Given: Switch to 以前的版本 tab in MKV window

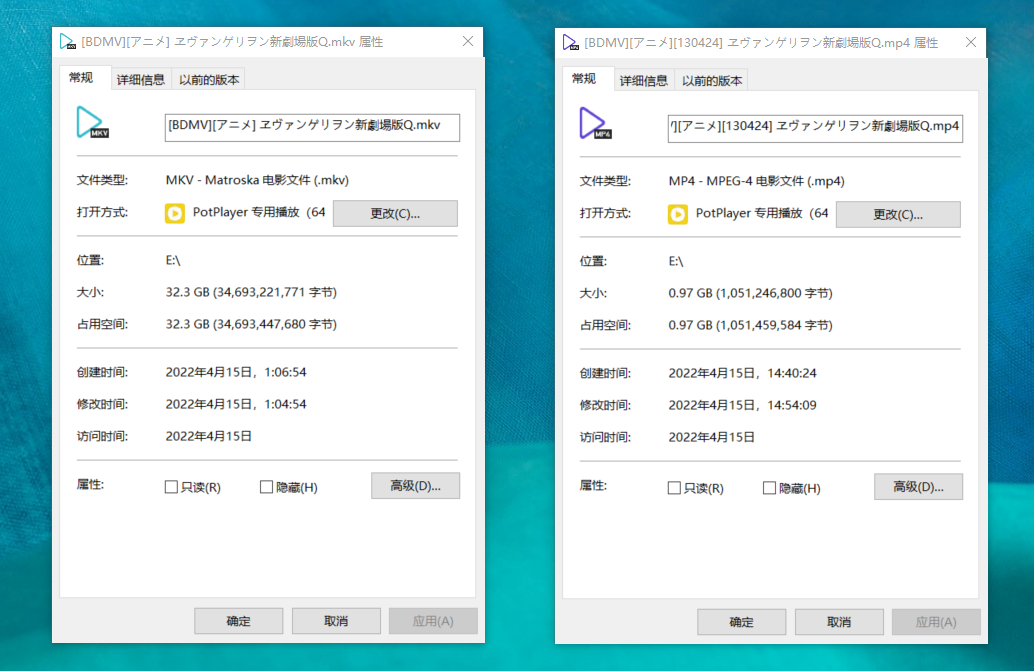Looking at the screenshot, I should (x=209, y=80).
